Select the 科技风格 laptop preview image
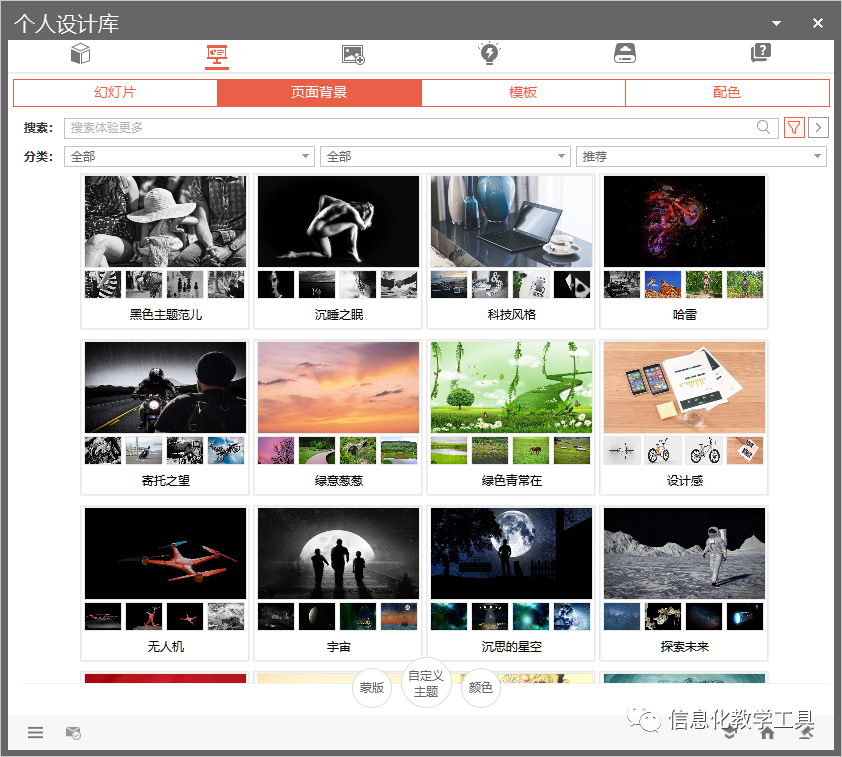 (x=511, y=221)
